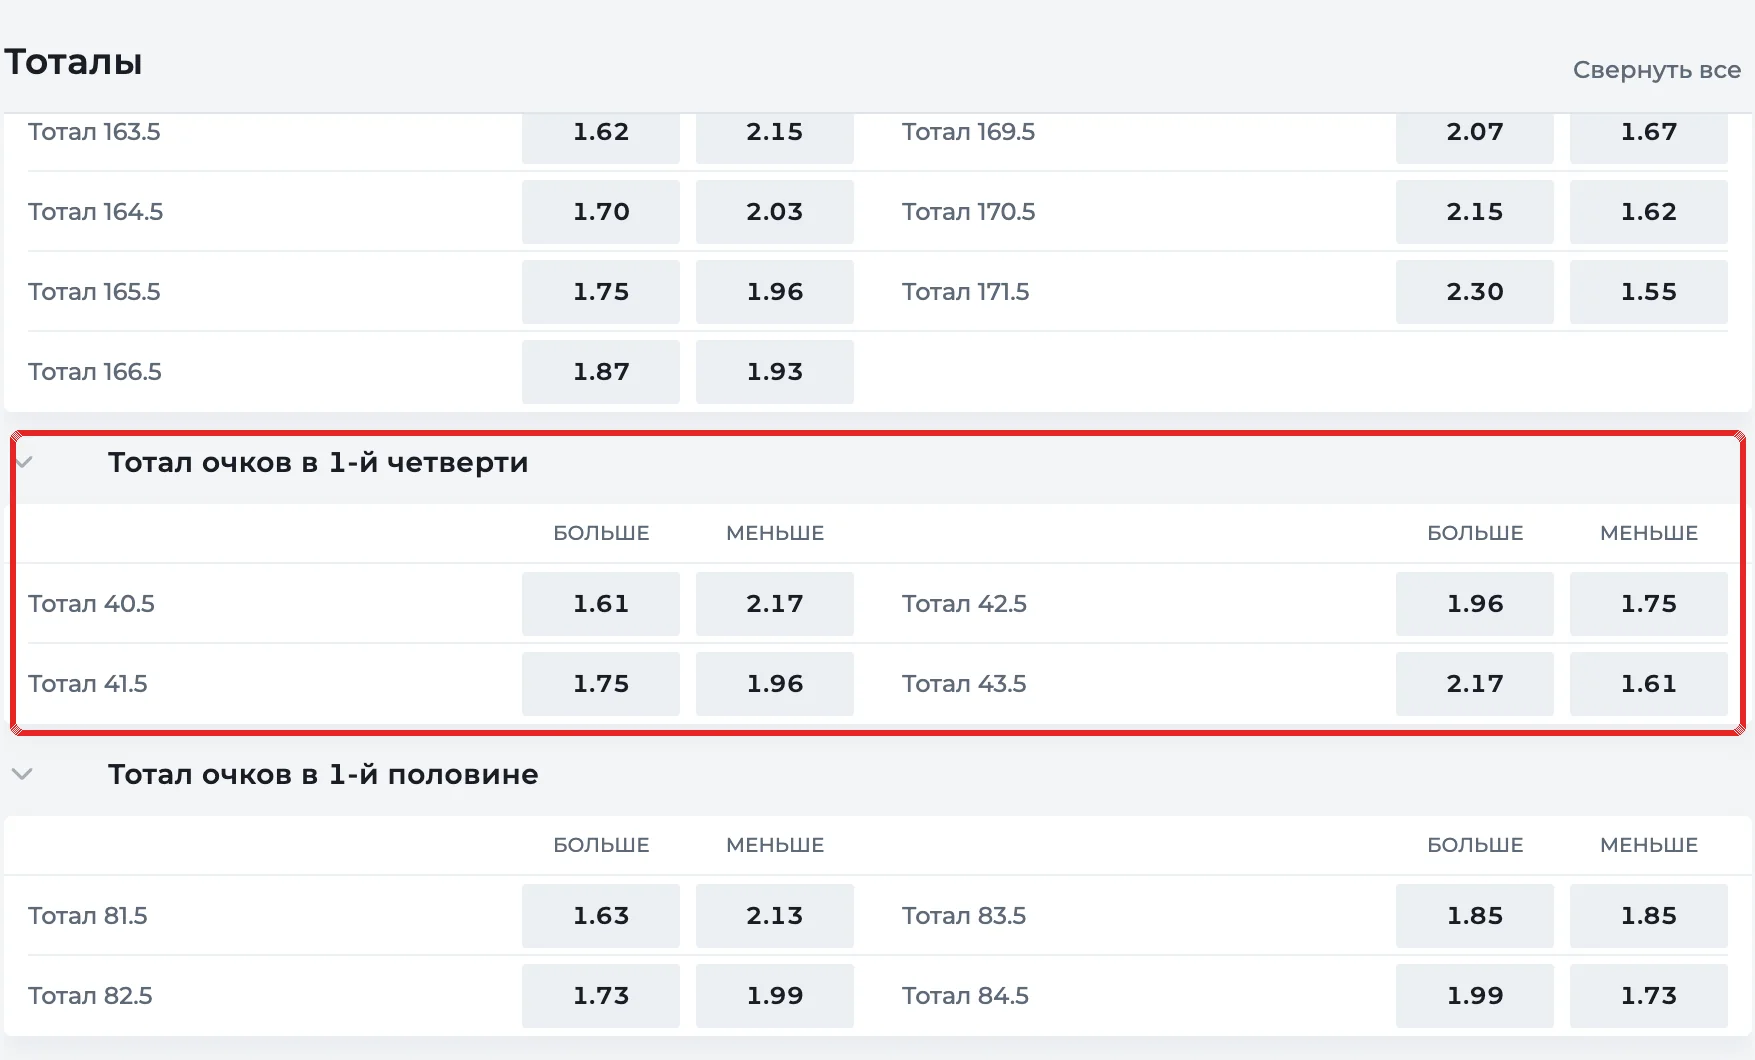Pick over odds 1.75 for Тотал 41.5
The width and height of the screenshot is (1755, 1060).
click(601, 684)
